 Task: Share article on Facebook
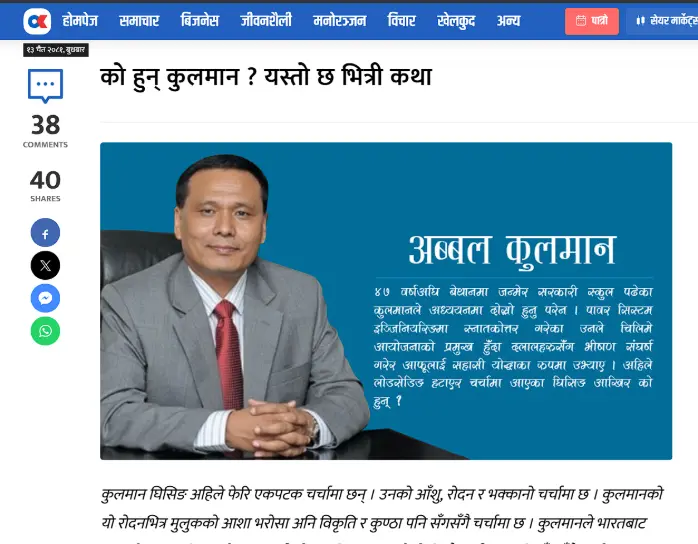(x=45, y=233)
